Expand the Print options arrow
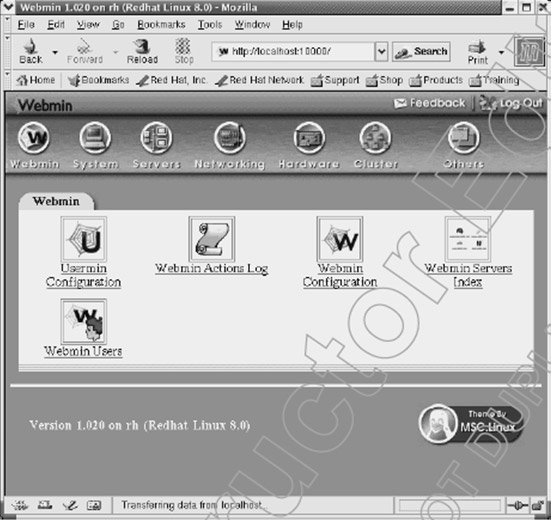The image size is (551, 520). pos(501,52)
